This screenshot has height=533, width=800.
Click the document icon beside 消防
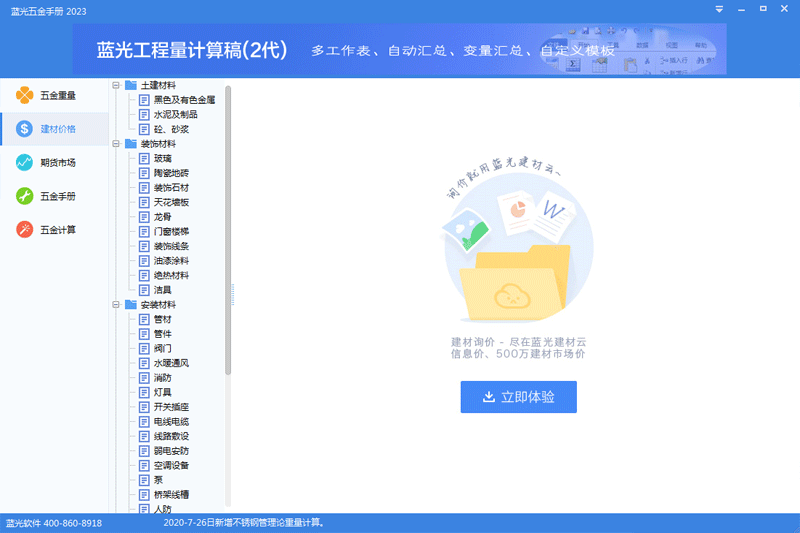144,378
